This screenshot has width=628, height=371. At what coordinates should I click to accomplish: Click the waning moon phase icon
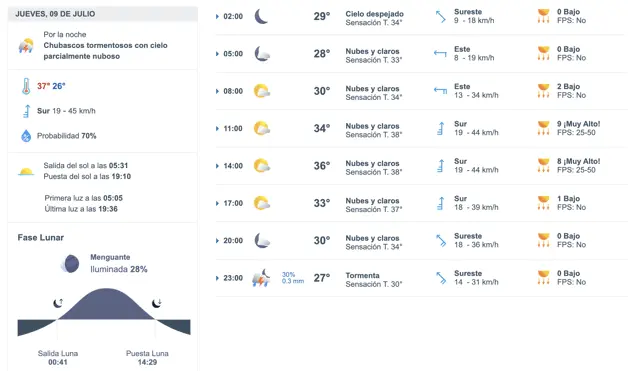(x=70, y=264)
